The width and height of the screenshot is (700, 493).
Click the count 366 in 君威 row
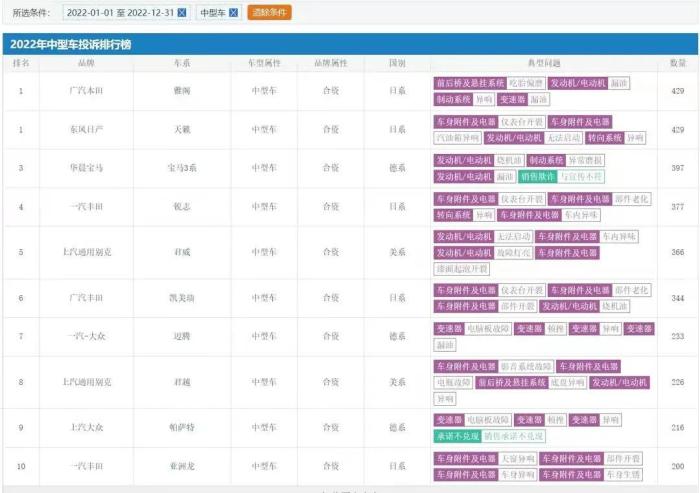[678, 252]
